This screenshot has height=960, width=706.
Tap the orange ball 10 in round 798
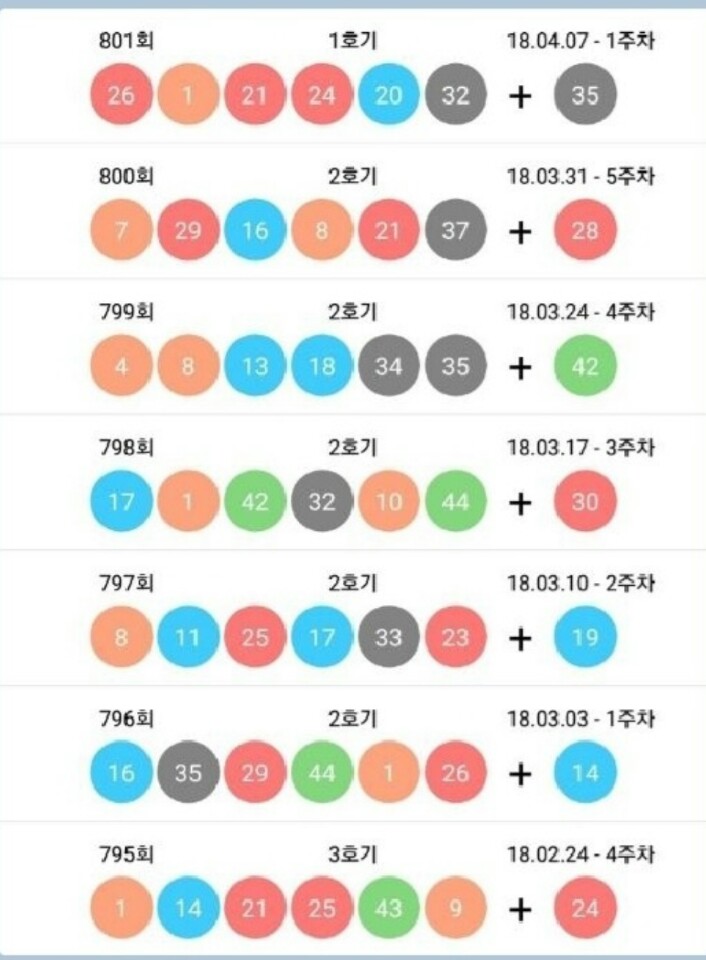tap(388, 502)
